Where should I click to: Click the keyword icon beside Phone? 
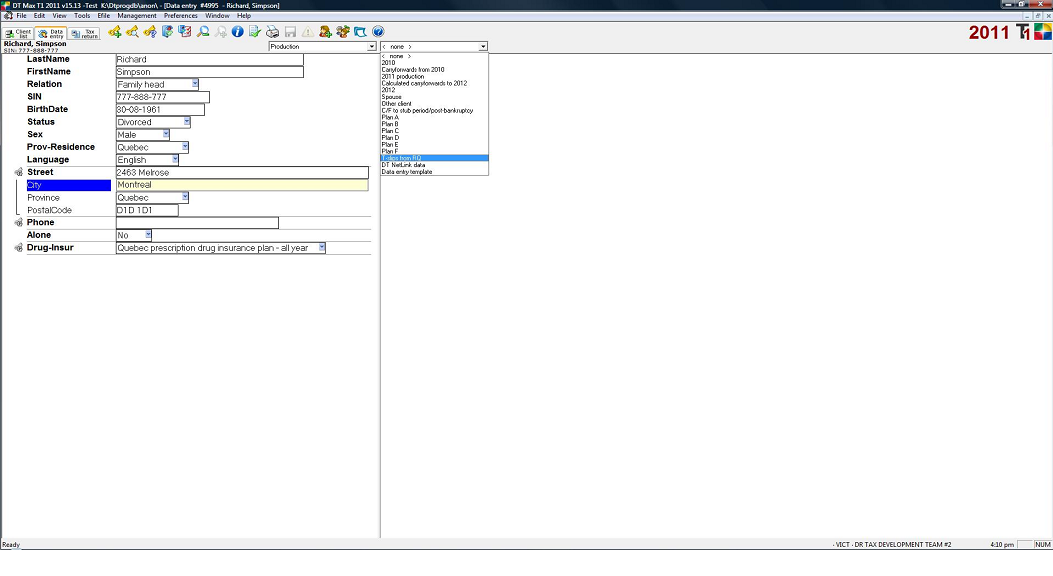coord(19,223)
